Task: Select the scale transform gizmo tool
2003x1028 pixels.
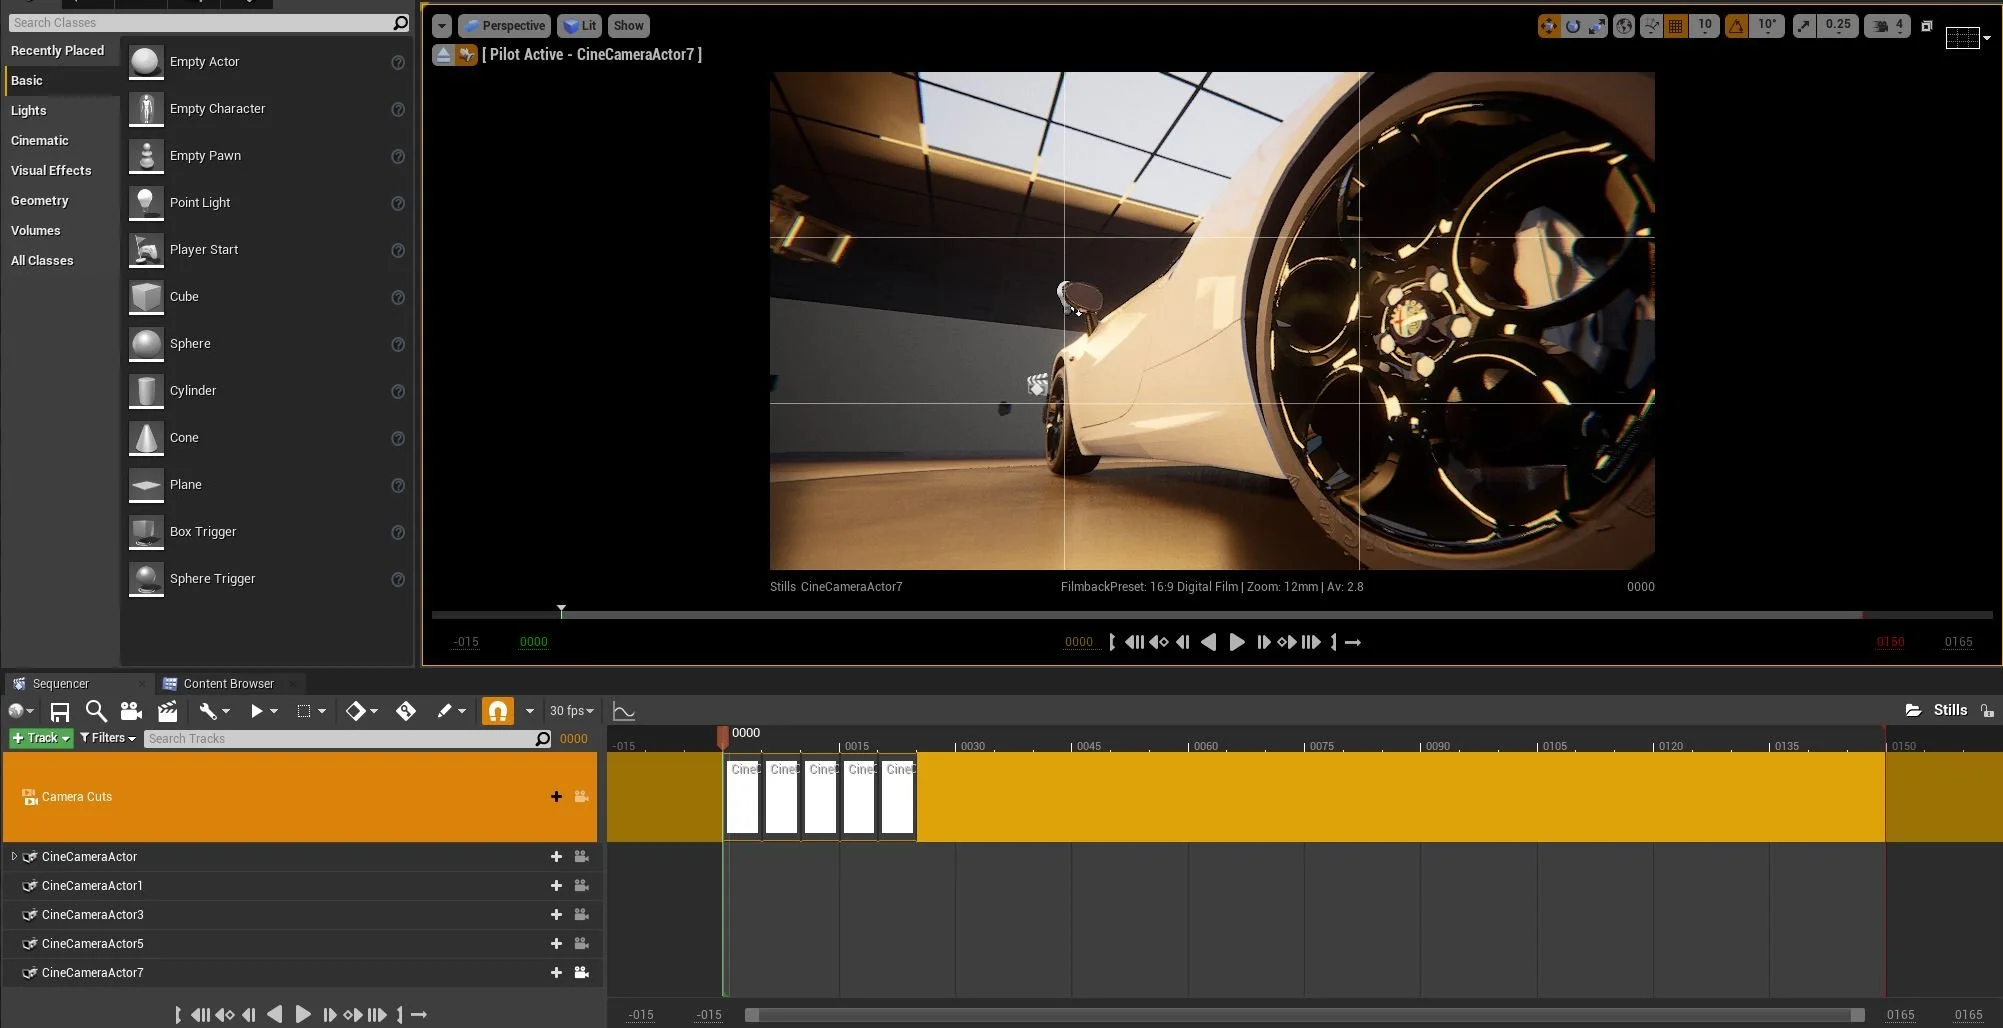Action: [1597, 26]
